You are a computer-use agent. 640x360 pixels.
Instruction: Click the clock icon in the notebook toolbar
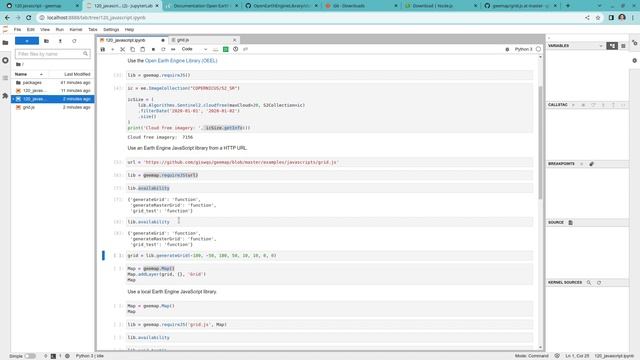point(236,49)
